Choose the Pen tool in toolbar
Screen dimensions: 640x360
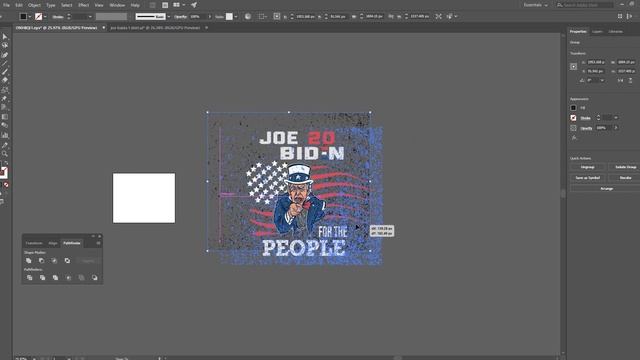pos(5,55)
